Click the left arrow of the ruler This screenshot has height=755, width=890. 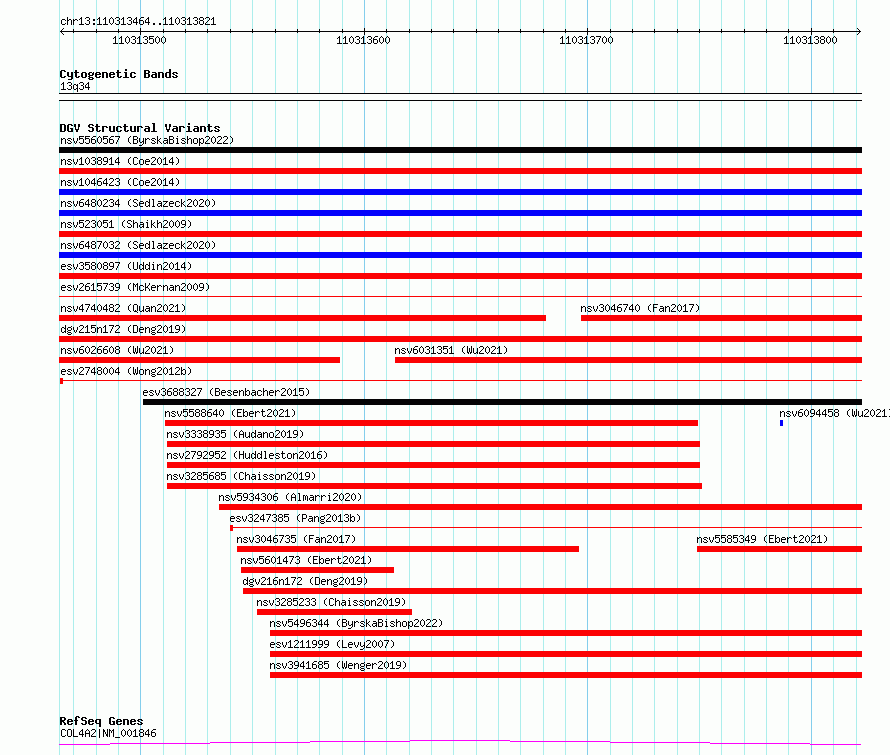[x=62, y=32]
